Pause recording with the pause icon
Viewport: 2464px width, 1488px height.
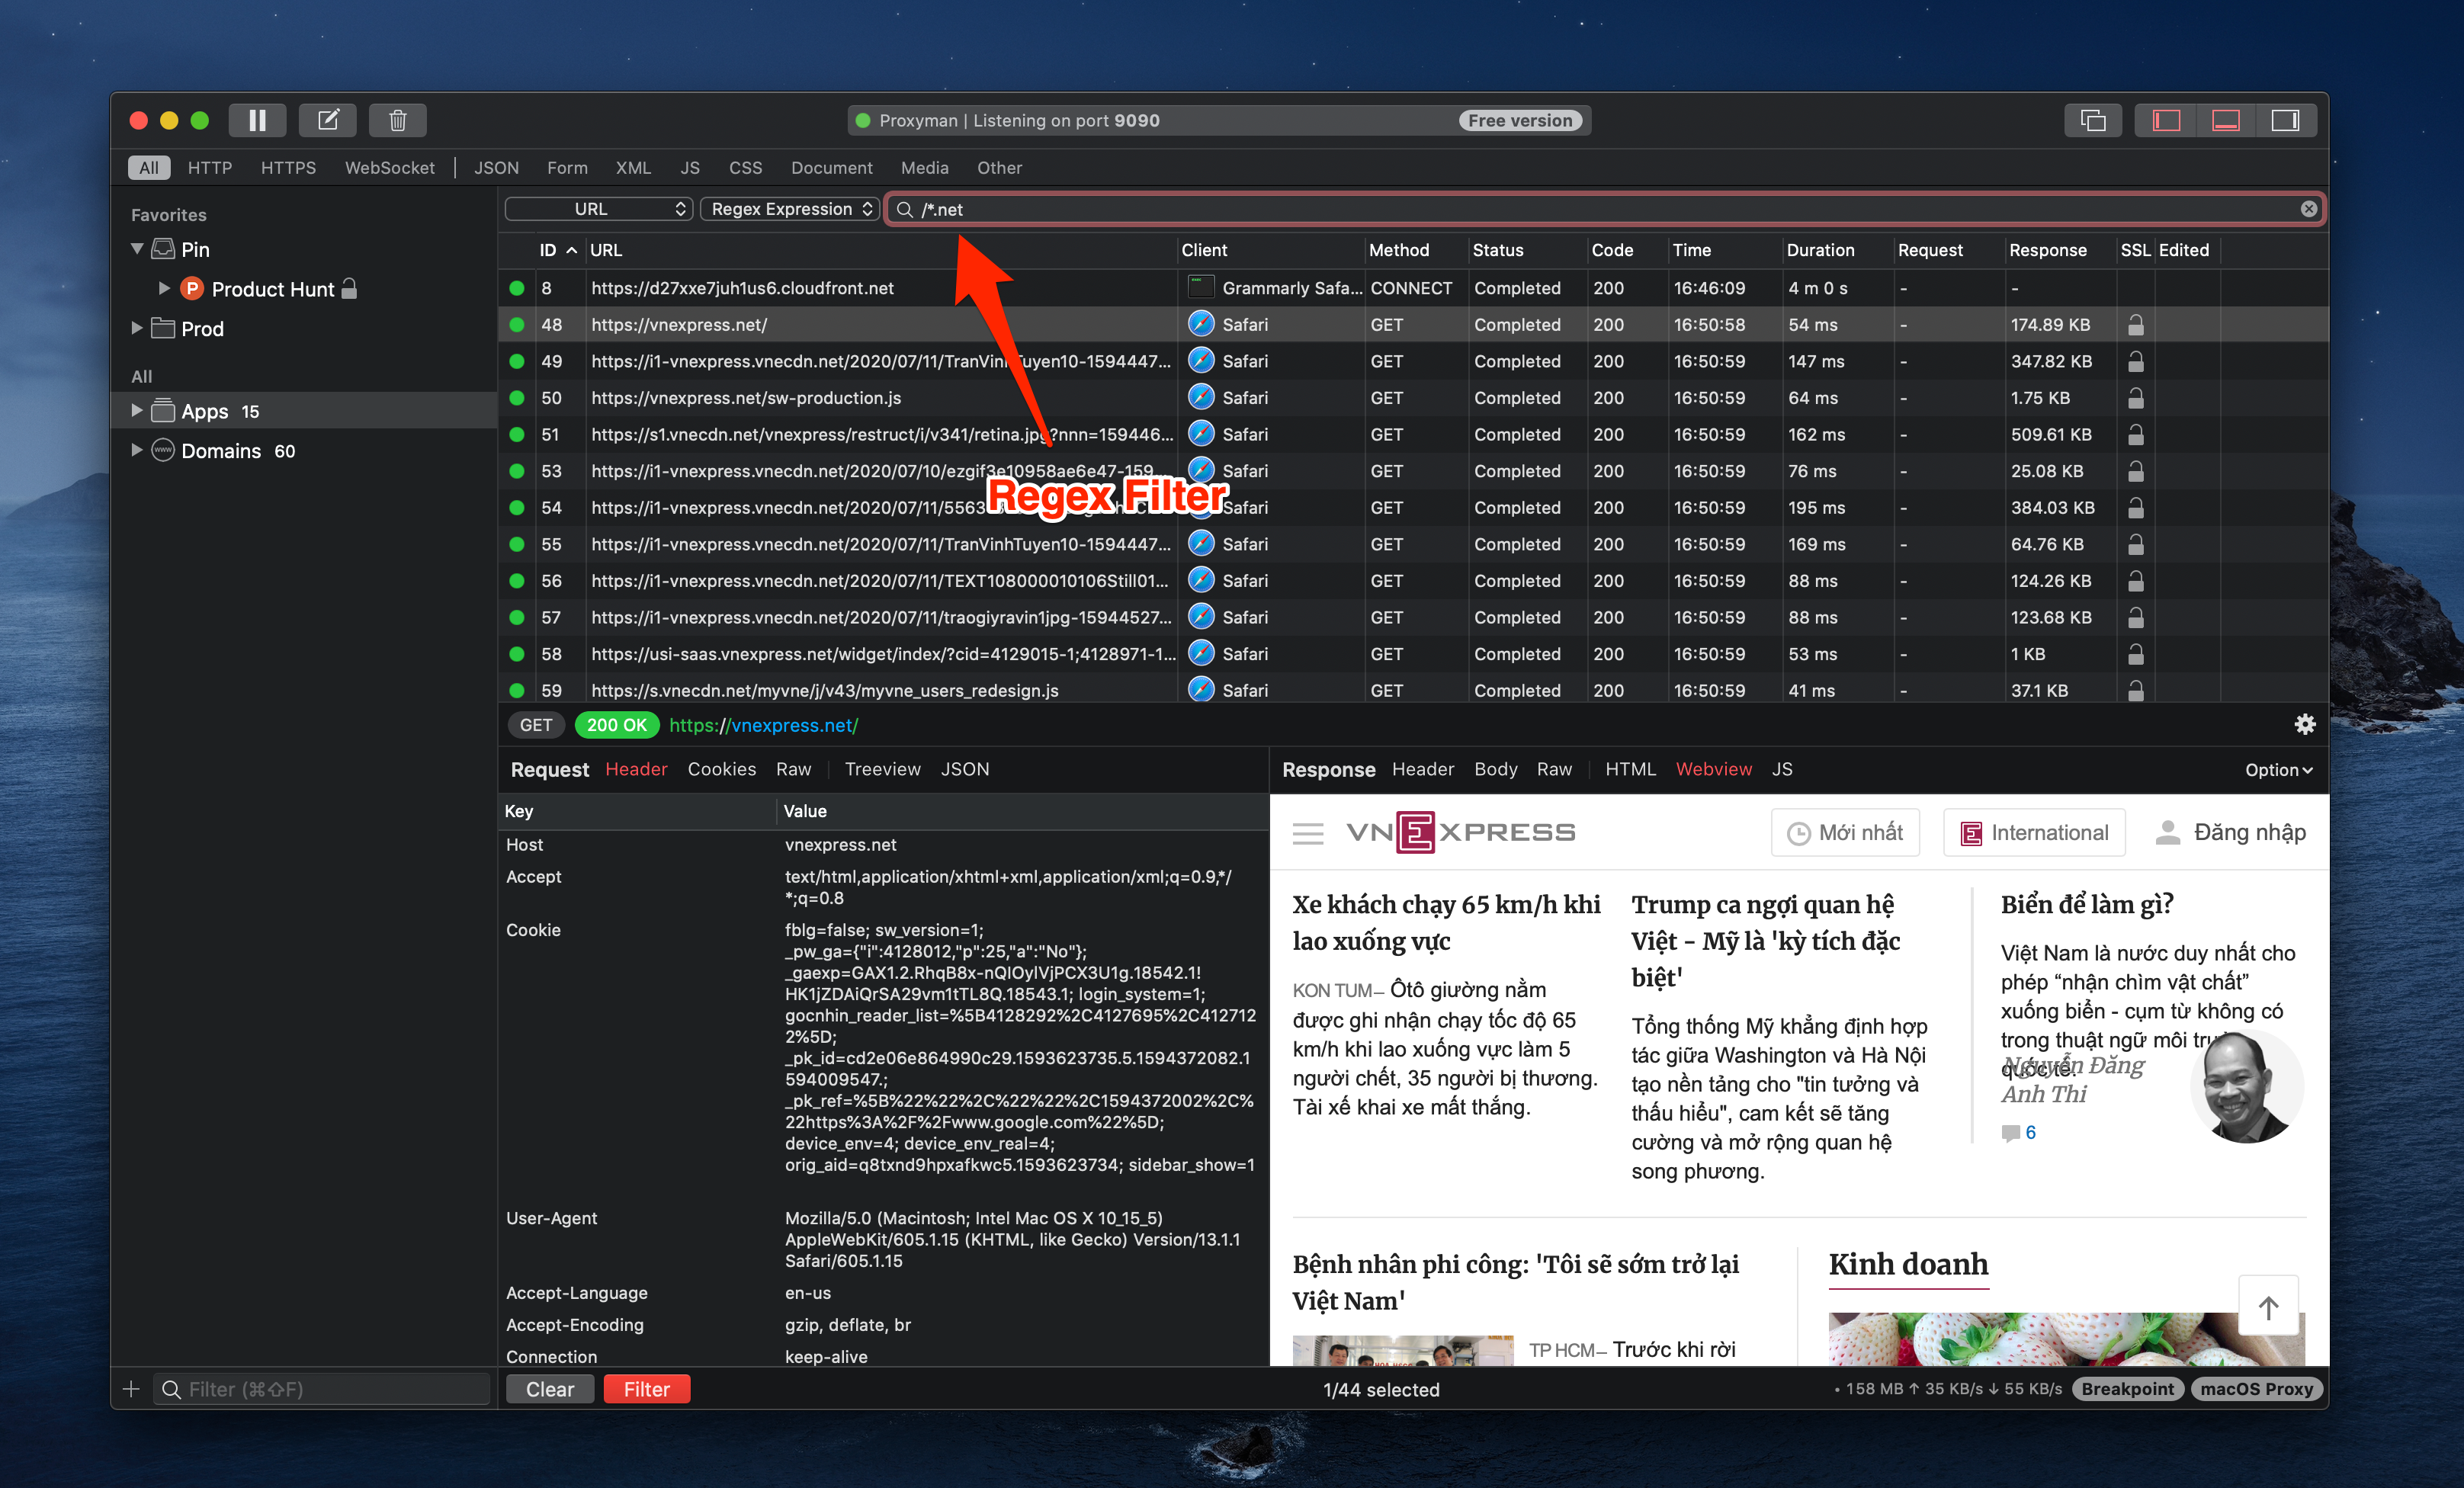pos(257,120)
